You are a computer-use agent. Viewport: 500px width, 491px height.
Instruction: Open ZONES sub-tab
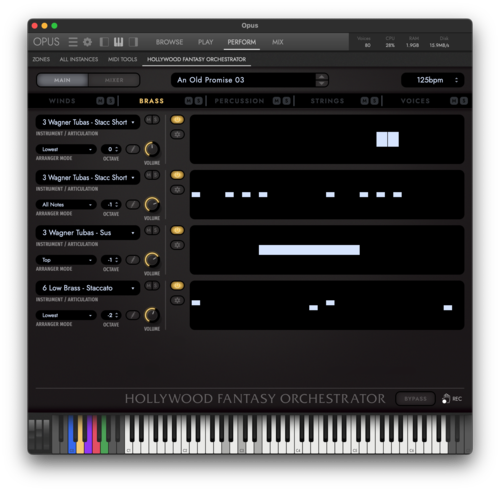coord(41,59)
